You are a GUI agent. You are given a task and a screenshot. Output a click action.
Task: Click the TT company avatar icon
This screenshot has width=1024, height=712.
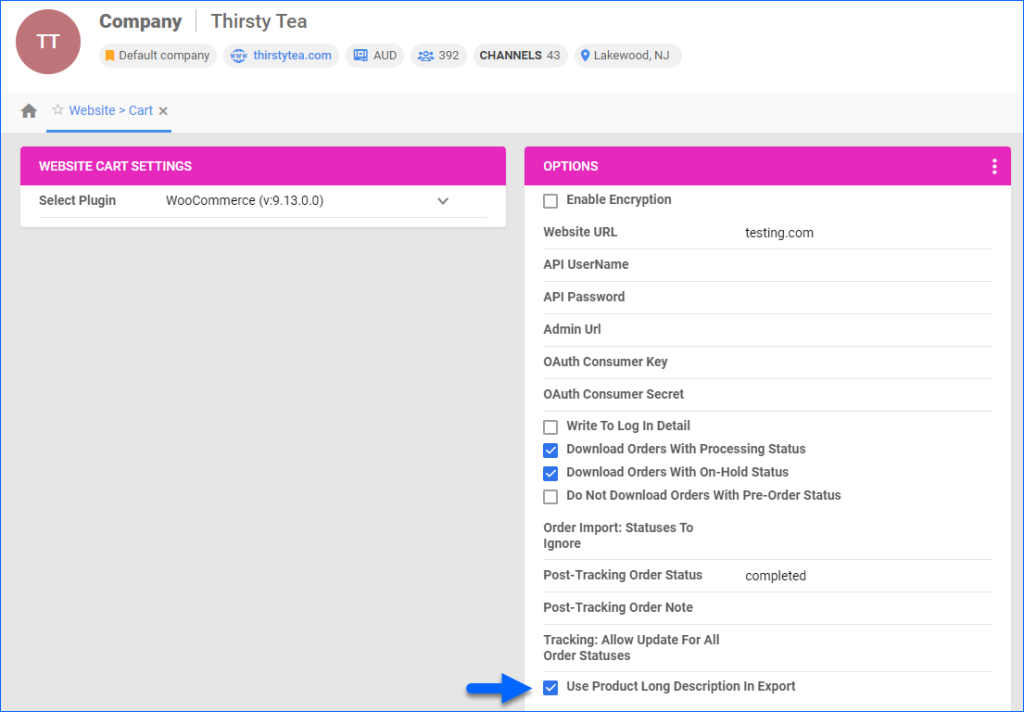(x=47, y=41)
